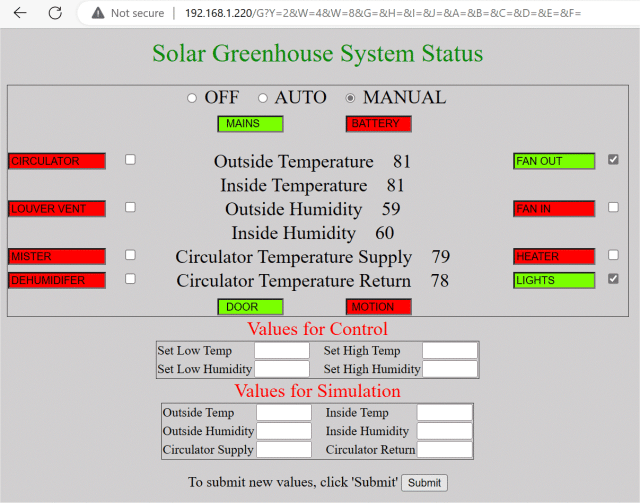This screenshot has height=503, width=640.
Task: Toggle the Mister checkbox
Action: (130, 255)
